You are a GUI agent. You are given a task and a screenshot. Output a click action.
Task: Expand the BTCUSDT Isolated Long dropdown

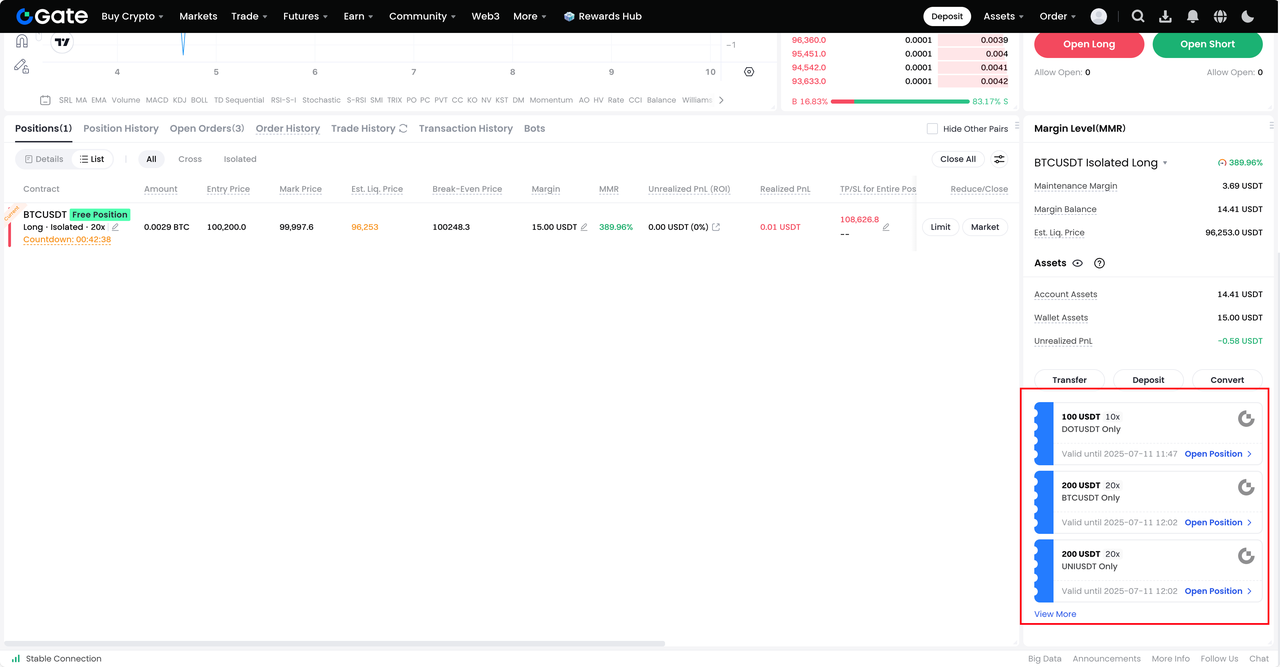point(1165,163)
